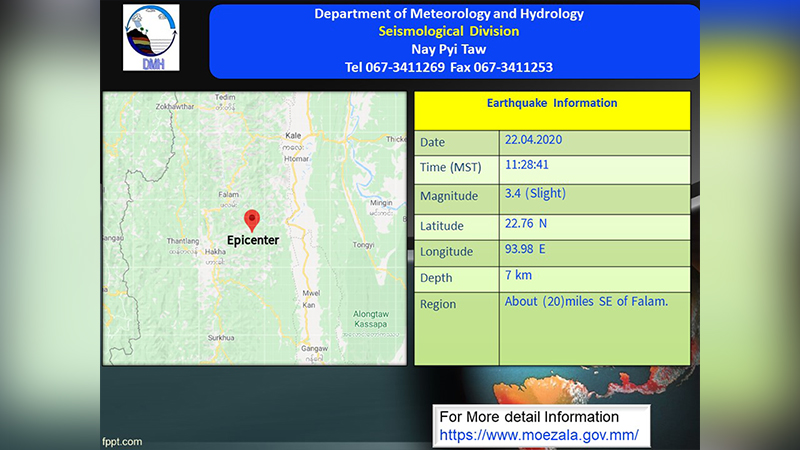Select the magnitude value '3.4 (Slight)'
800x450 pixels.
click(535, 193)
